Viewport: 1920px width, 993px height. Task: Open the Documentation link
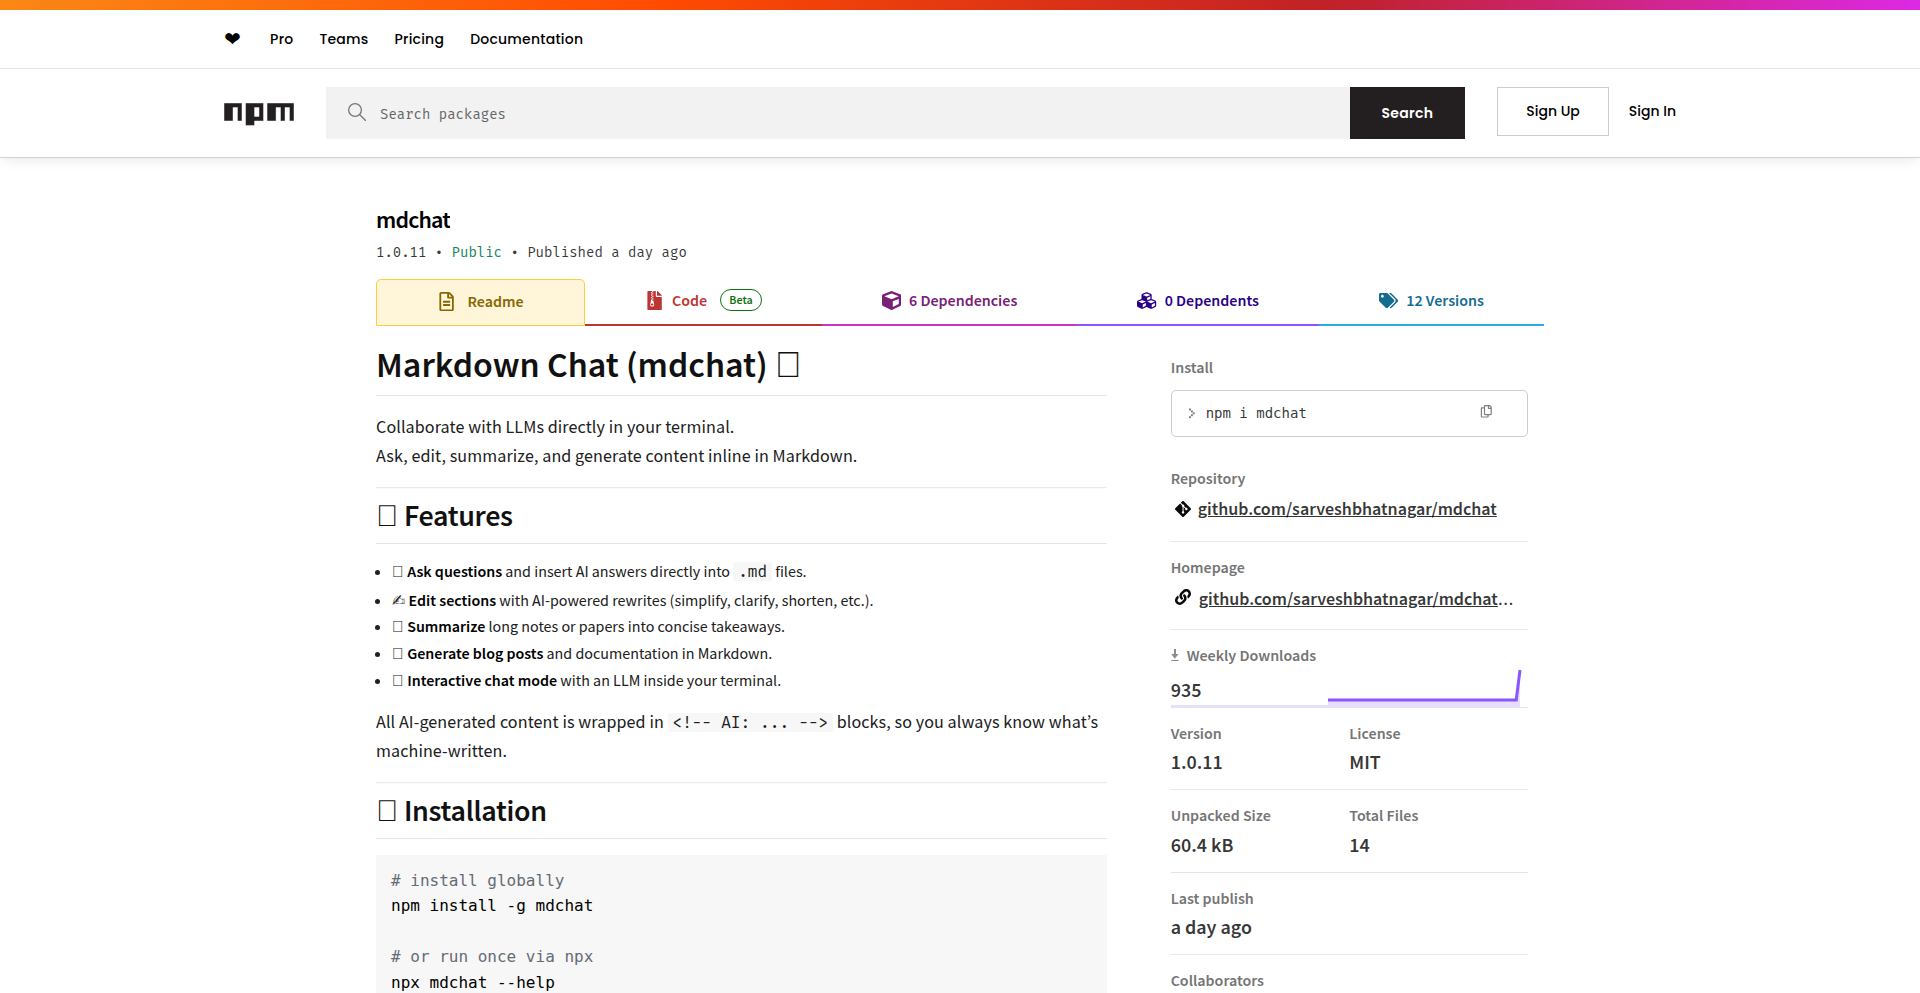tap(526, 39)
